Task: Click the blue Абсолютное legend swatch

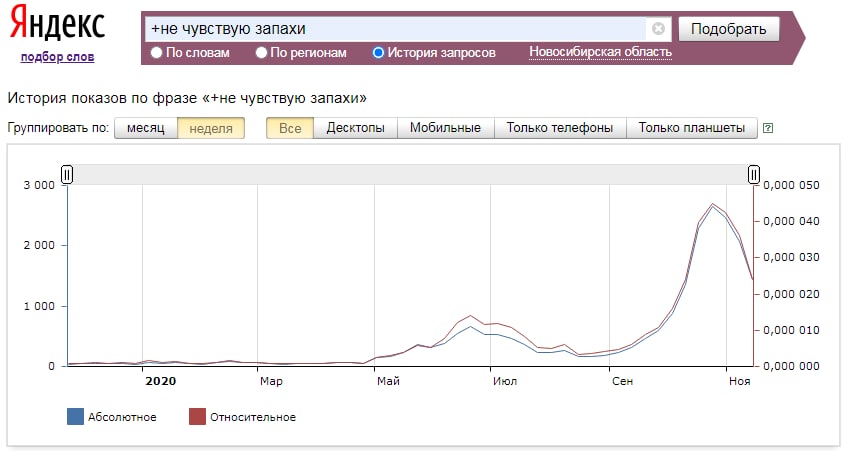Action: coord(76,417)
